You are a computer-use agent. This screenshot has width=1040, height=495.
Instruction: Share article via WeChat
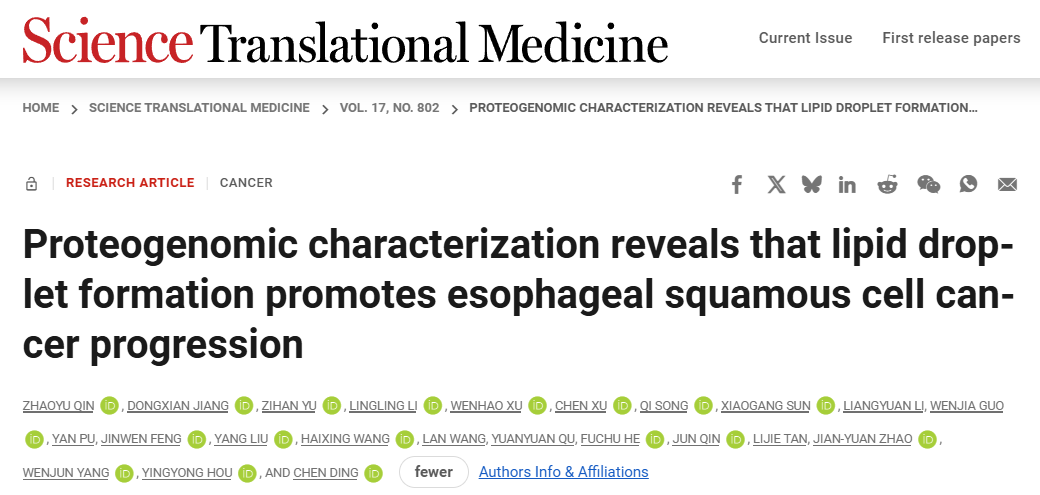[x=929, y=184]
